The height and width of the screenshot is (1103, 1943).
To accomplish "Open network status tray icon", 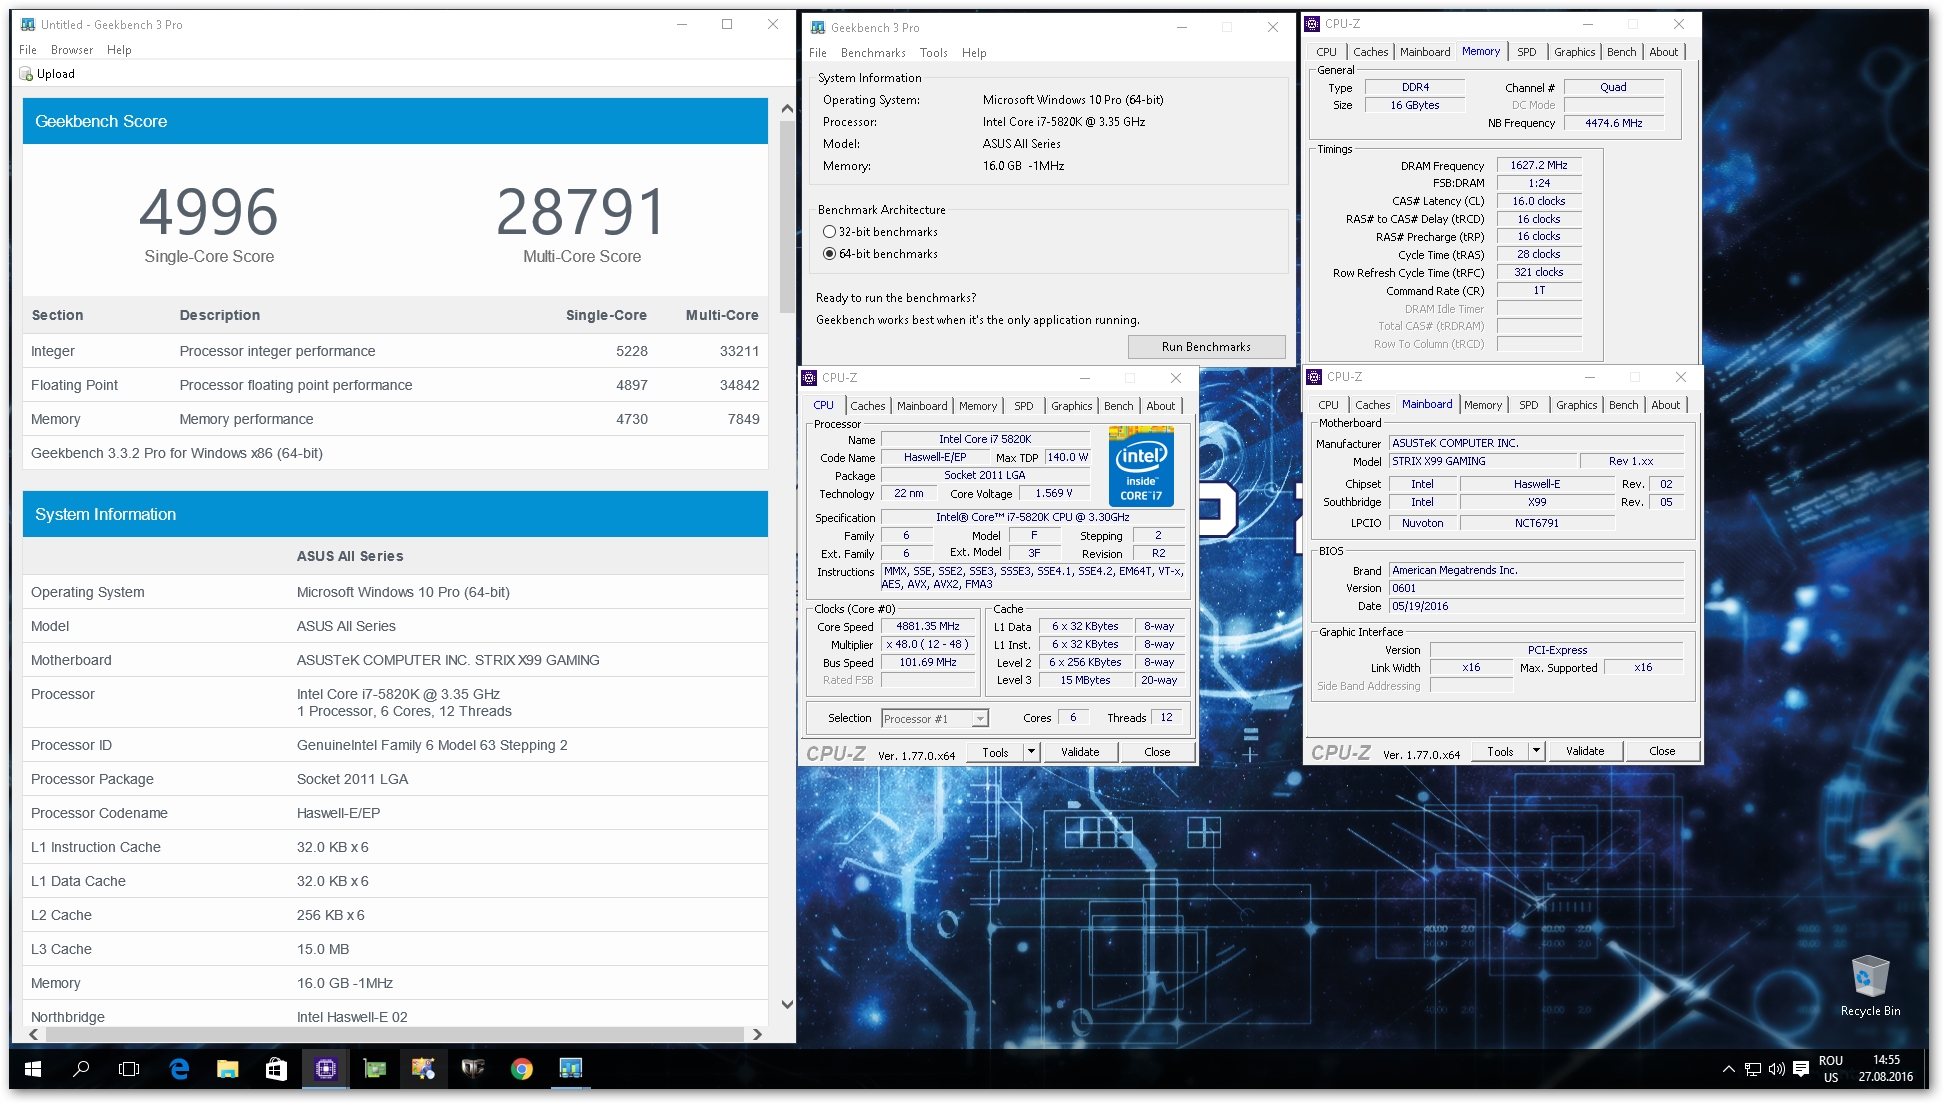I will point(1753,1069).
